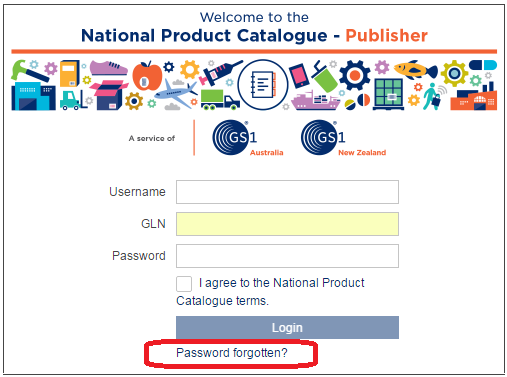Click the red apple icon

pos(147,76)
